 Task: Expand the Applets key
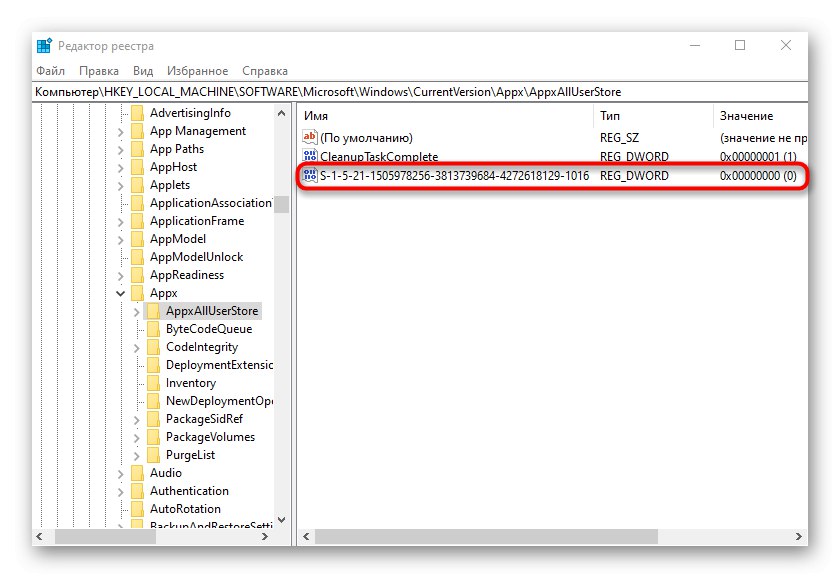tap(121, 186)
